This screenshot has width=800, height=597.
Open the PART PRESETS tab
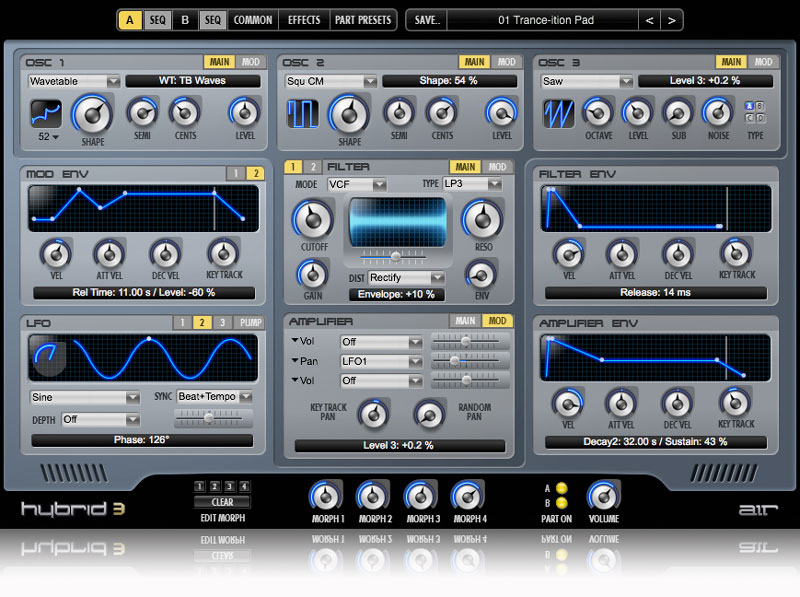point(363,20)
